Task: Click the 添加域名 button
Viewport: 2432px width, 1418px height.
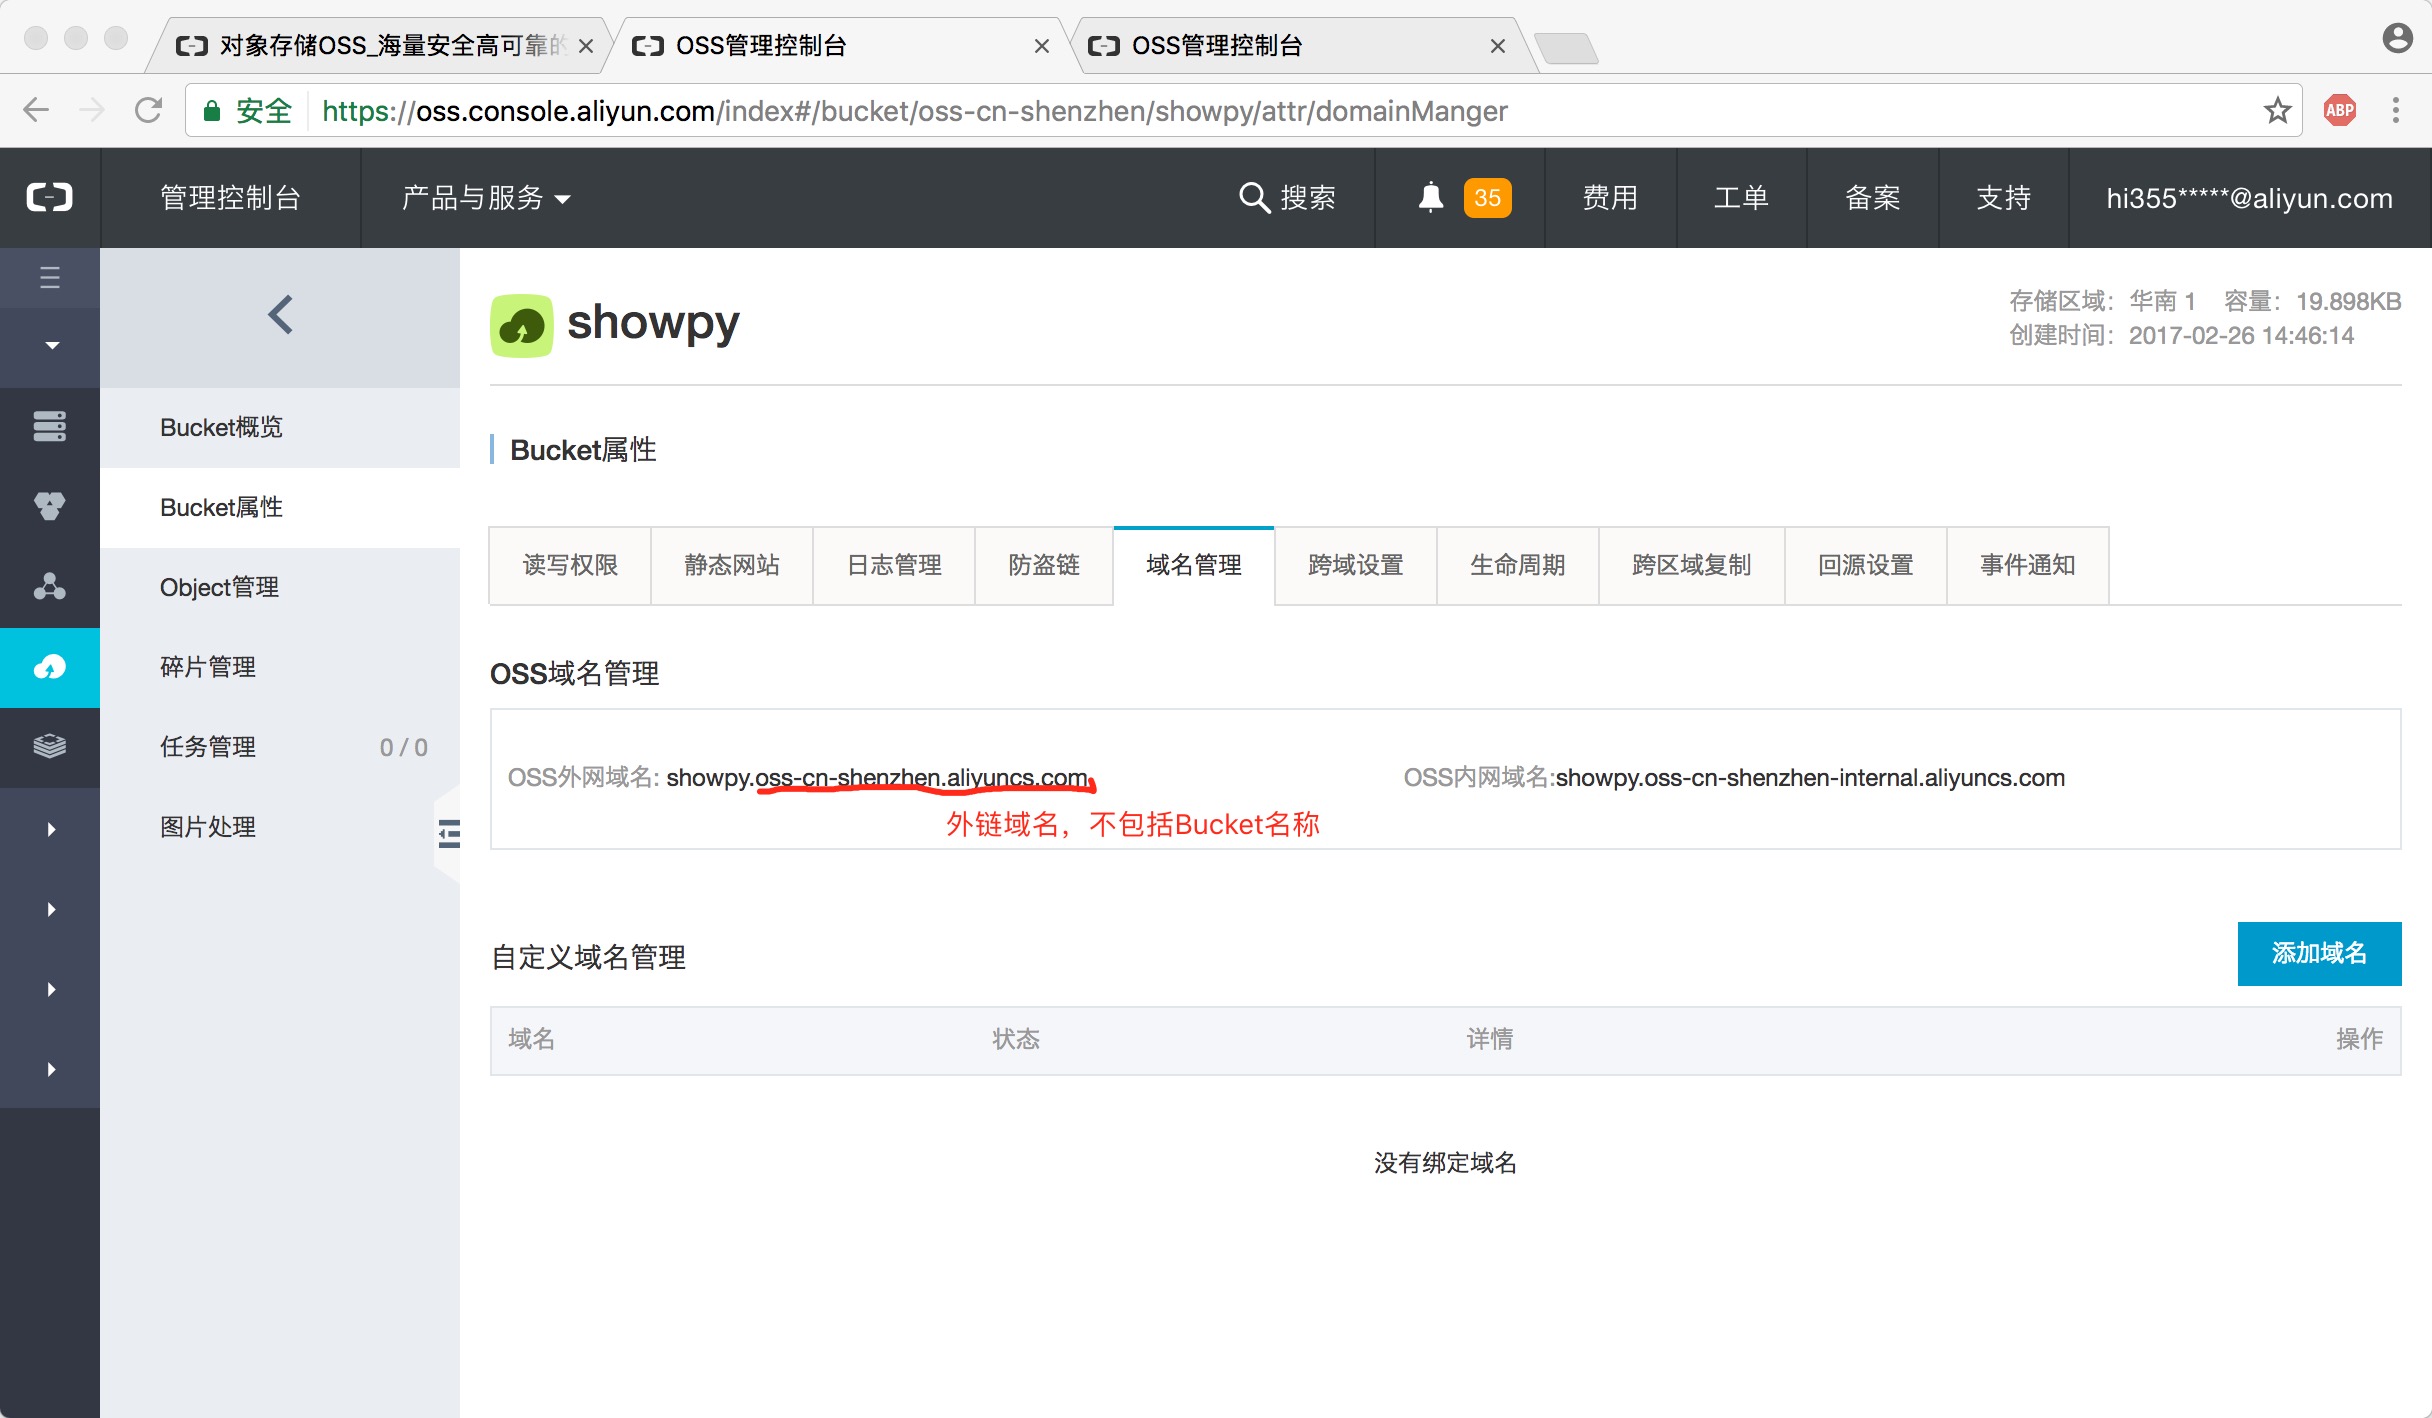Action: point(2319,954)
